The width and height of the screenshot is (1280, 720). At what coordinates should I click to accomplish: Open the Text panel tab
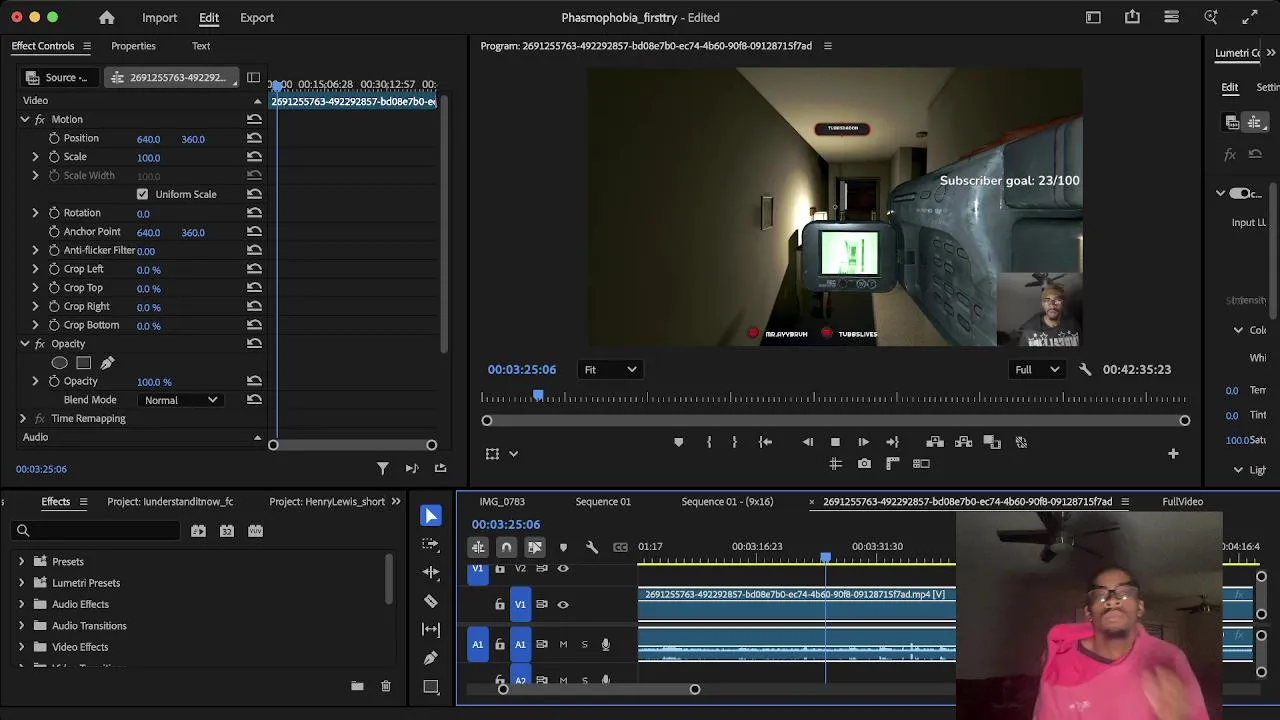[201, 46]
